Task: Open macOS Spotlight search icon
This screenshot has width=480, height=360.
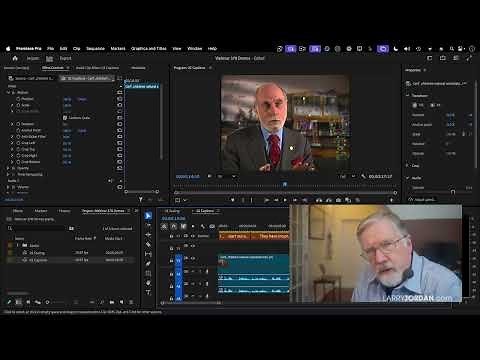Action: [x=452, y=49]
